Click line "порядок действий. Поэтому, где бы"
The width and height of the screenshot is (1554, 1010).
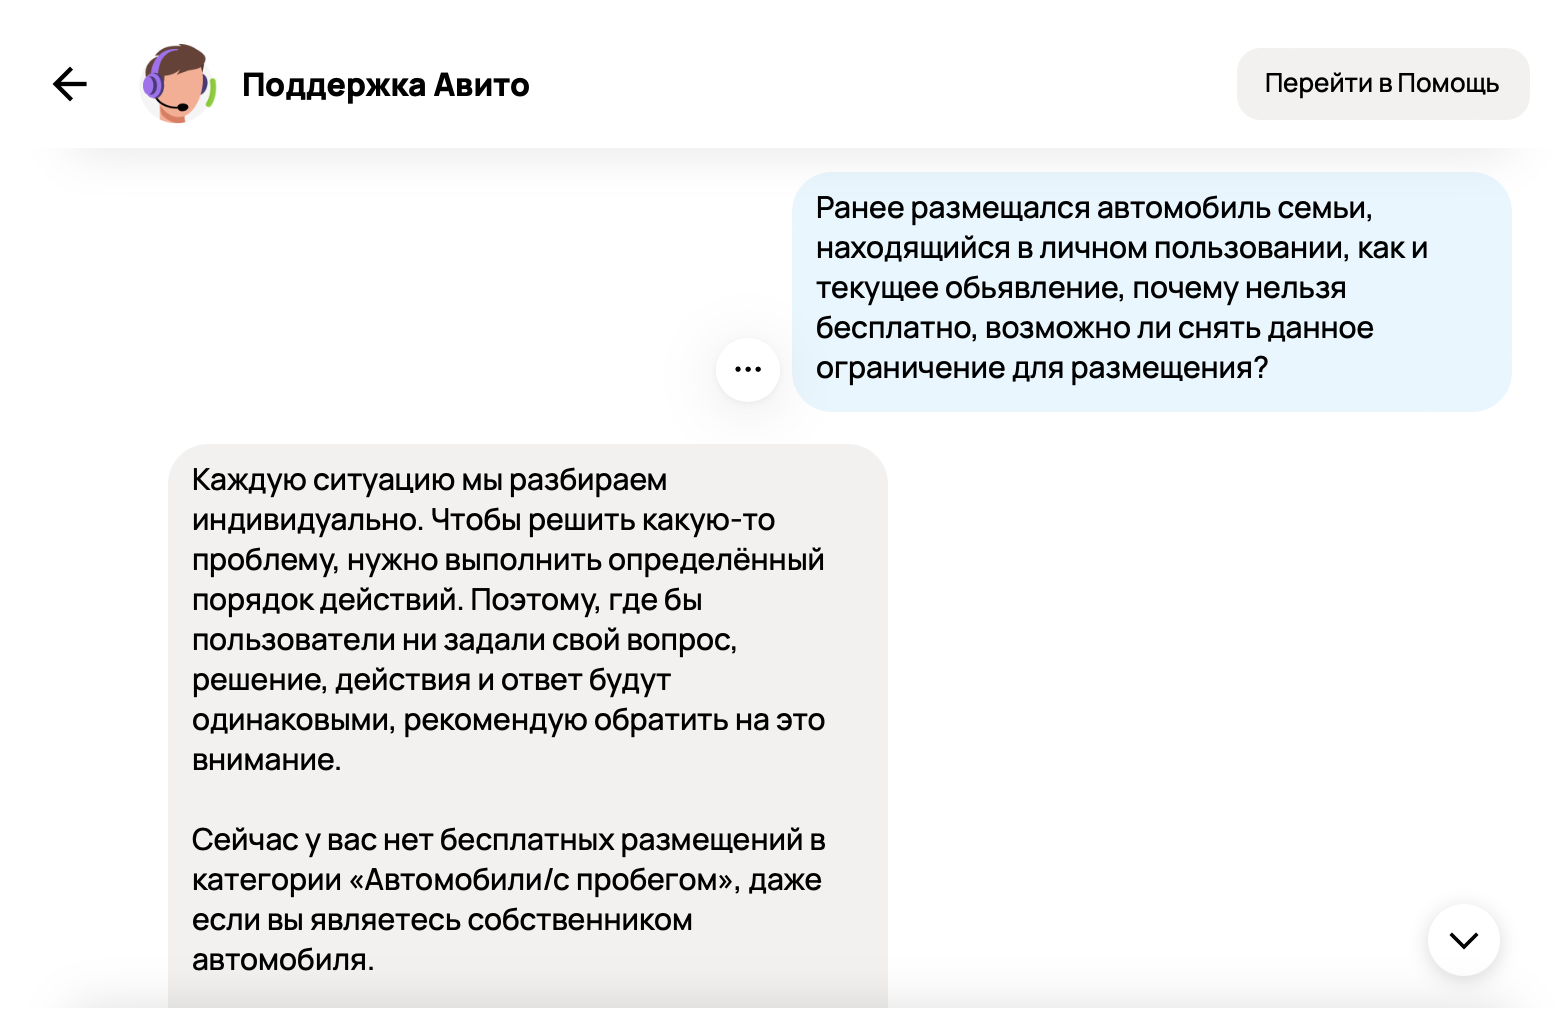point(447,600)
